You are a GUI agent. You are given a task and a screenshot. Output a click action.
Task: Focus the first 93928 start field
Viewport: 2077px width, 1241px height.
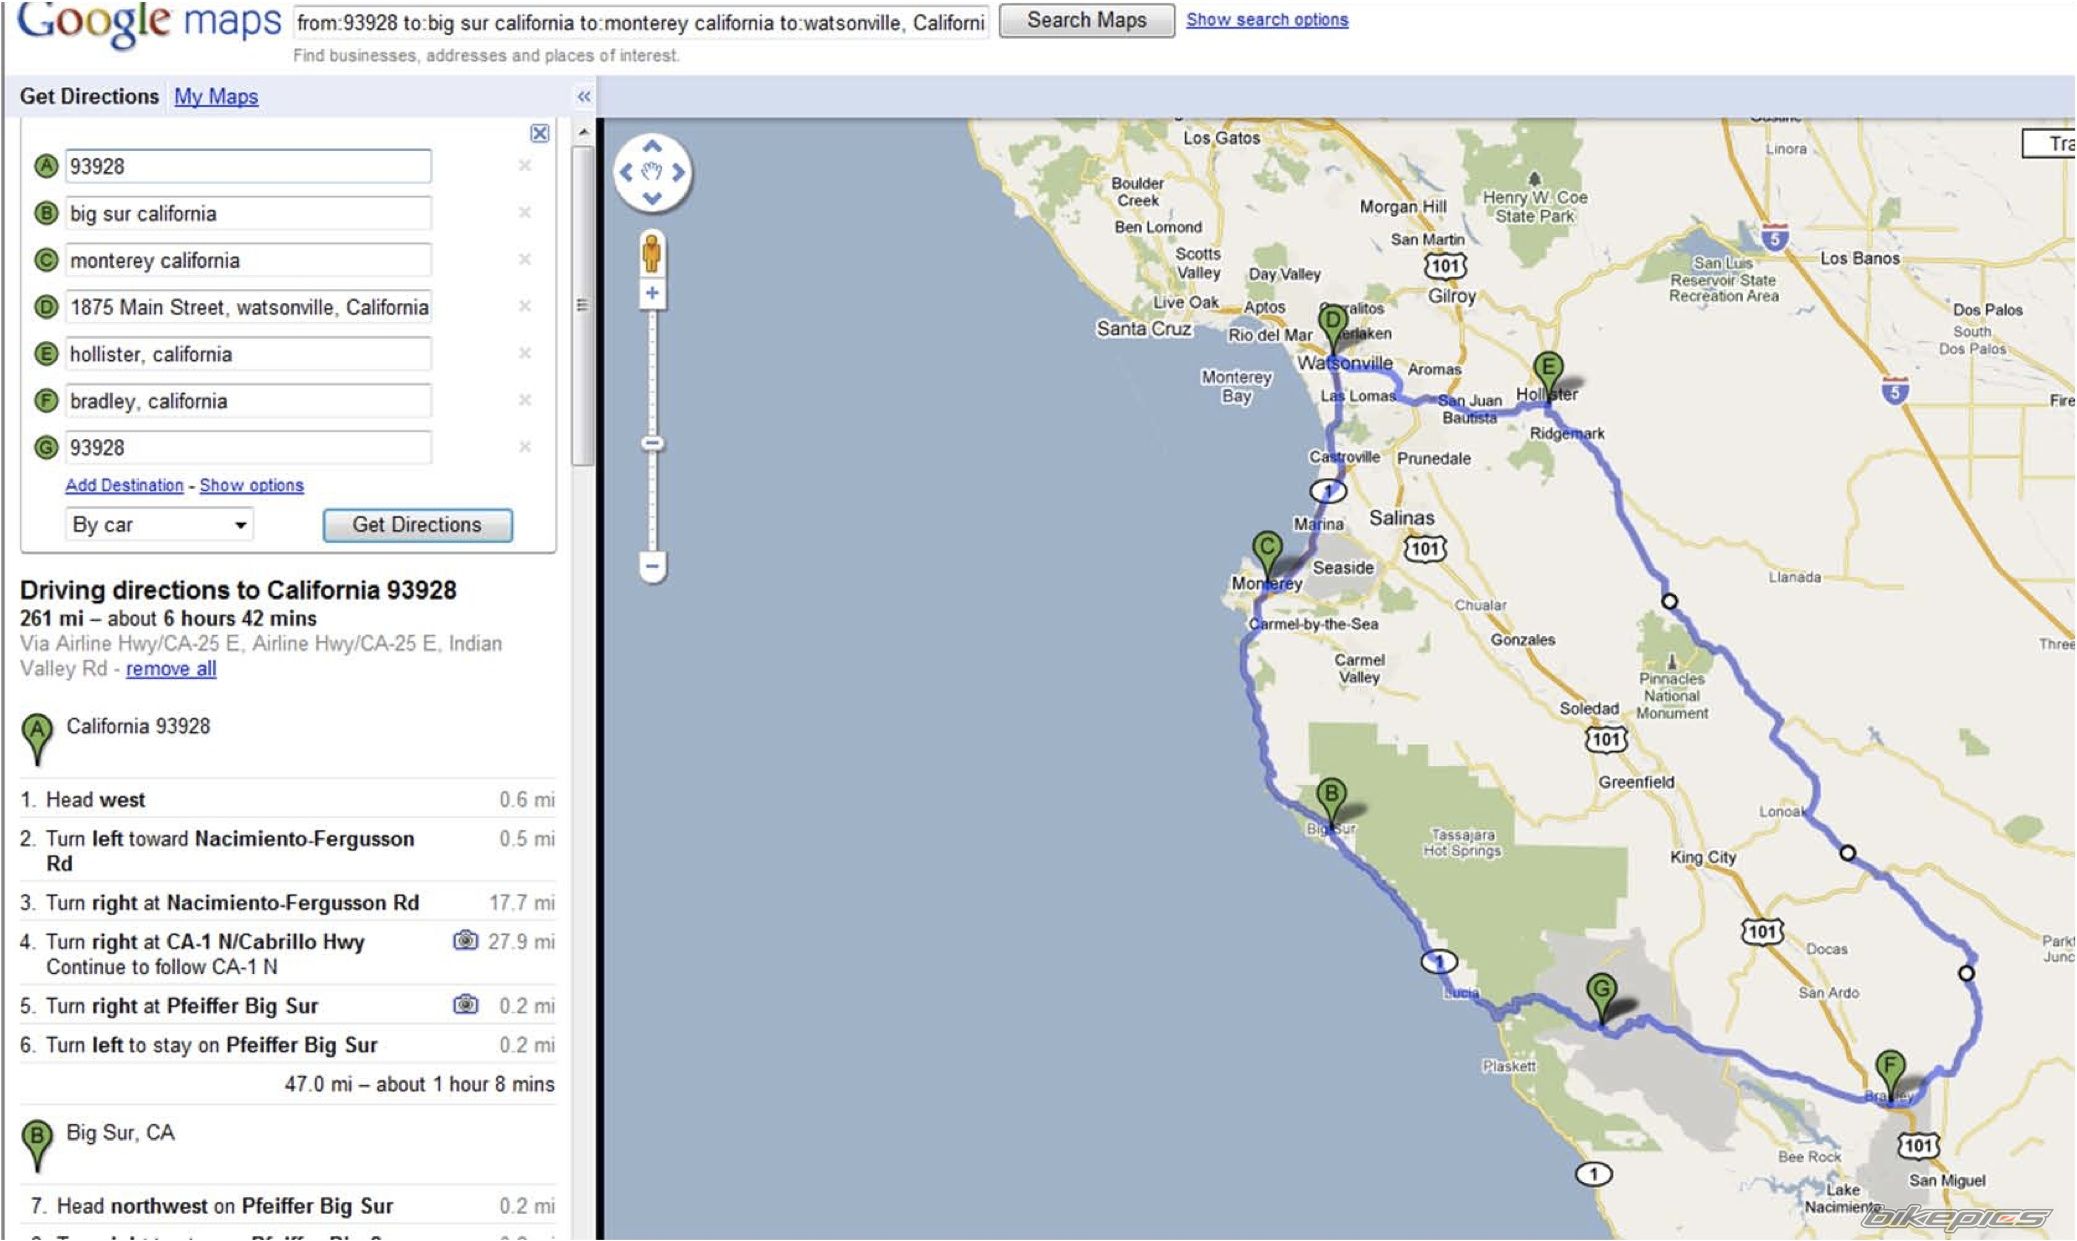[248, 166]
